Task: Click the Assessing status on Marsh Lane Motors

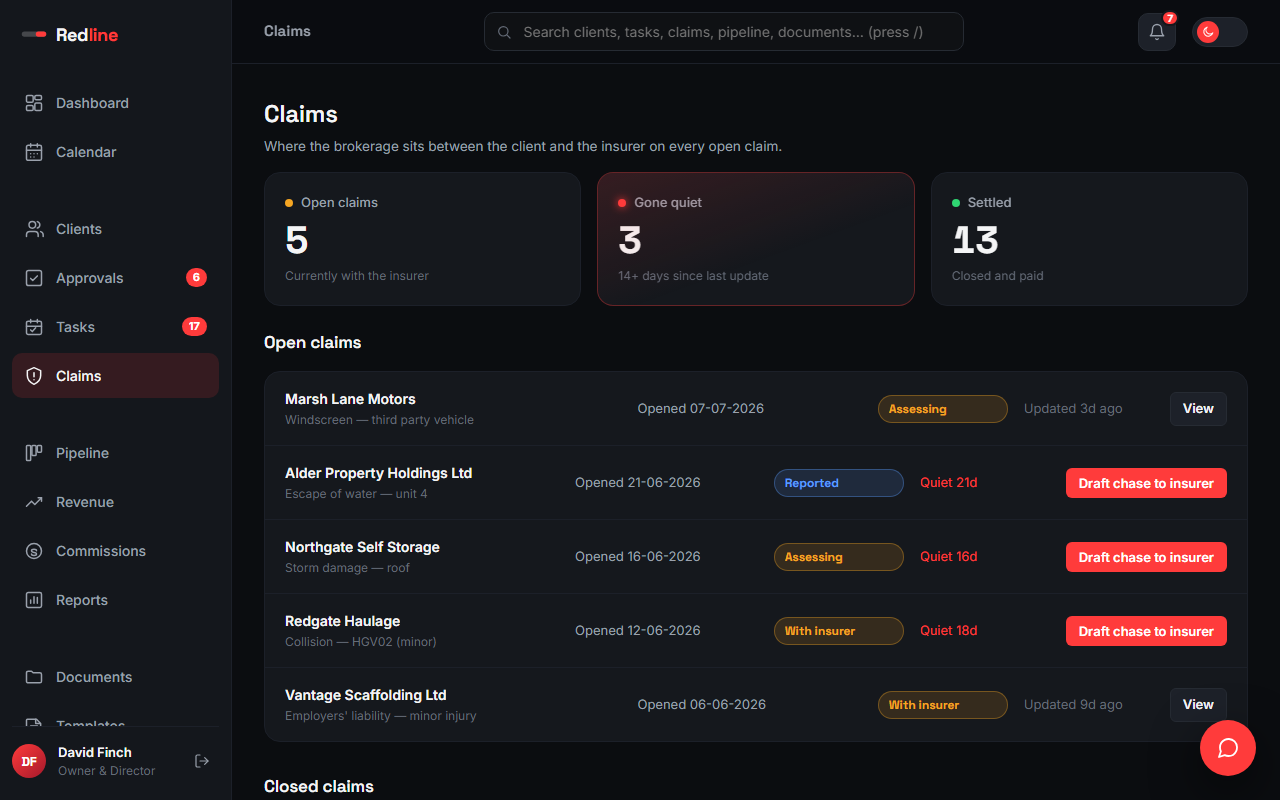Action: (x=943, y=409)
